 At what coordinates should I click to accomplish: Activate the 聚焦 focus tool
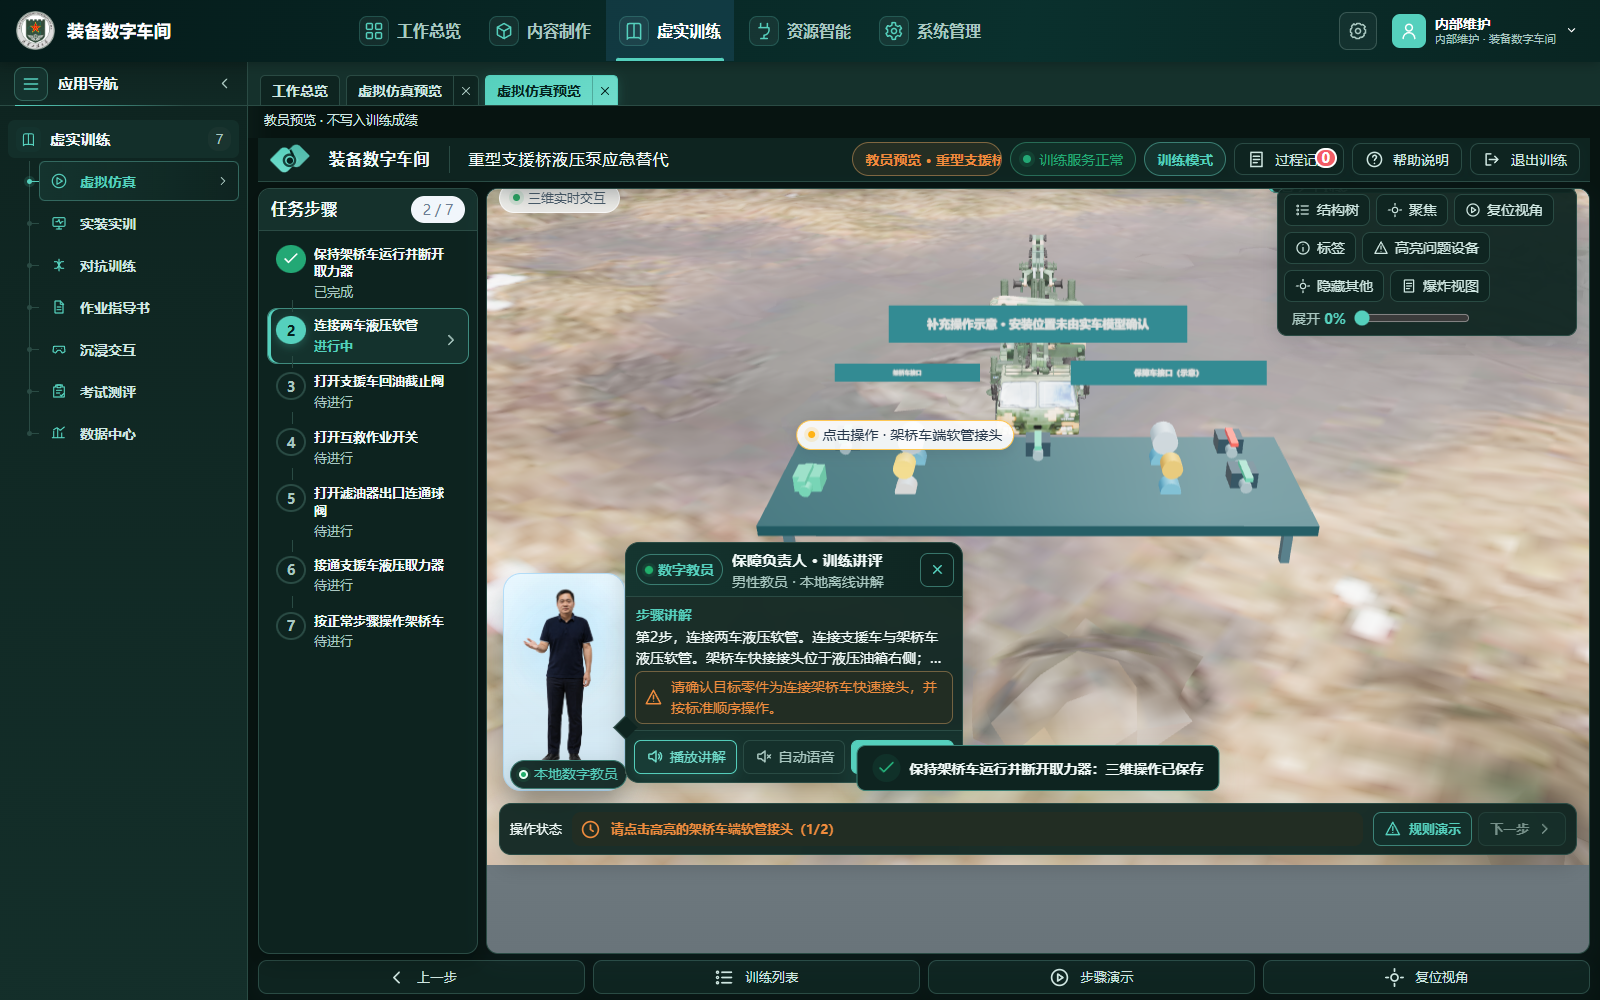(1412, 210)
